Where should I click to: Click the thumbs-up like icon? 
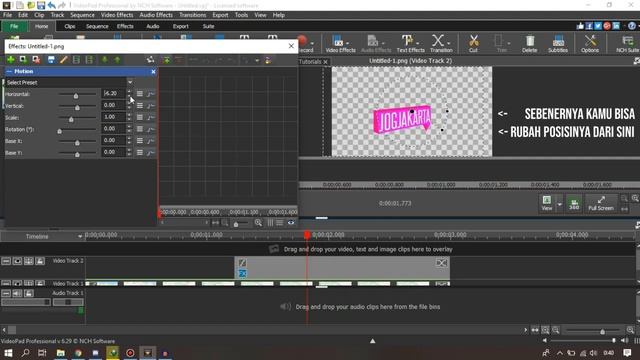point(580,26)
